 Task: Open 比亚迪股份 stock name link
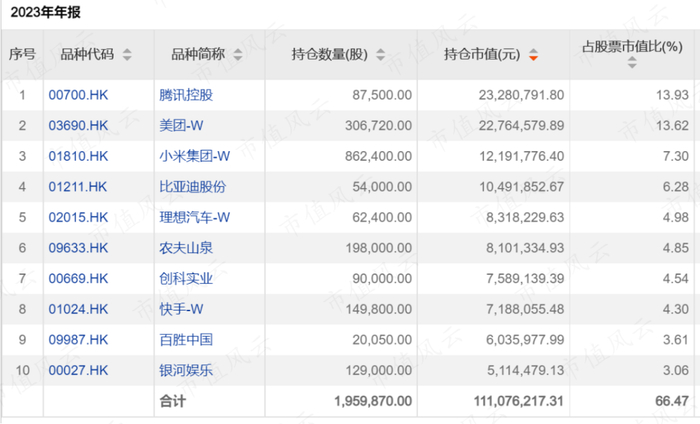click(192, 187)
